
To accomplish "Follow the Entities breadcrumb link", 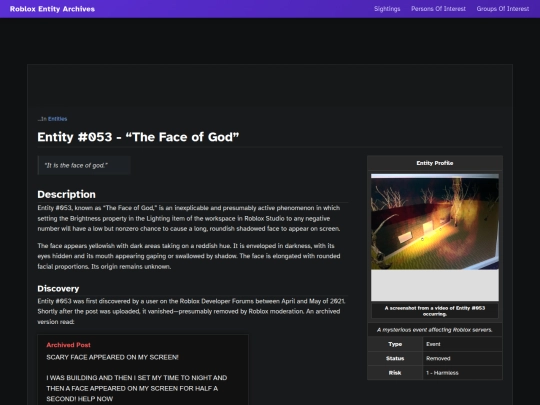I will pyautogui.click(x=58, y=119).
